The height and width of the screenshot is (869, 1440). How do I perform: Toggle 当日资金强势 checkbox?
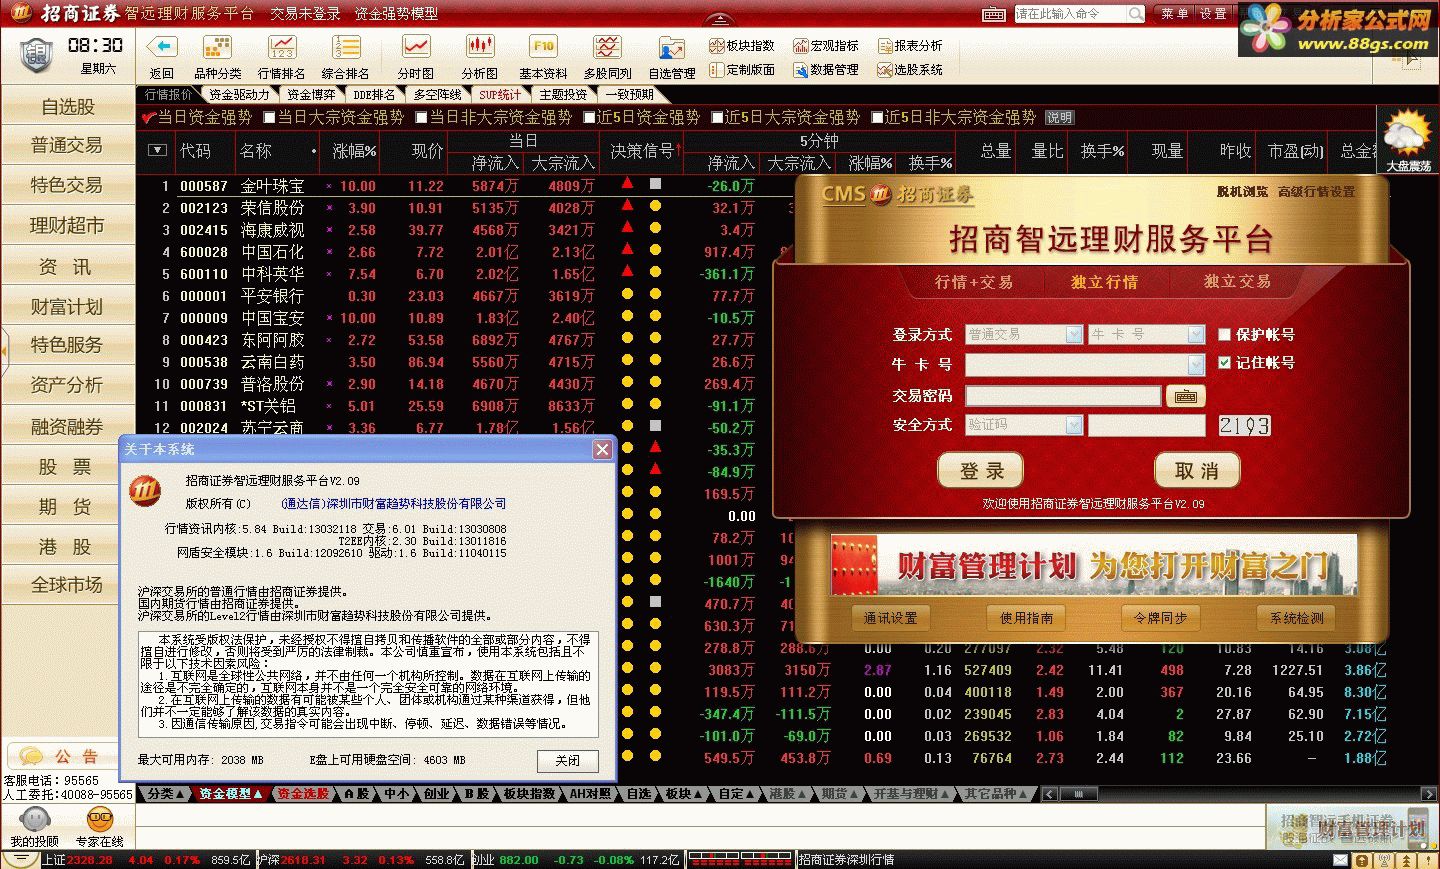149,118
